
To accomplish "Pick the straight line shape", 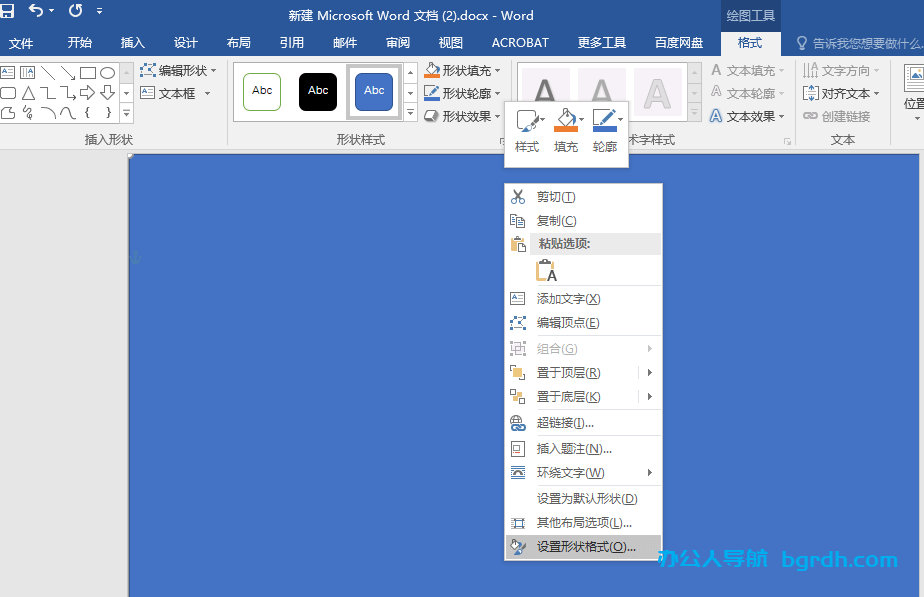I will click(48, 72).
